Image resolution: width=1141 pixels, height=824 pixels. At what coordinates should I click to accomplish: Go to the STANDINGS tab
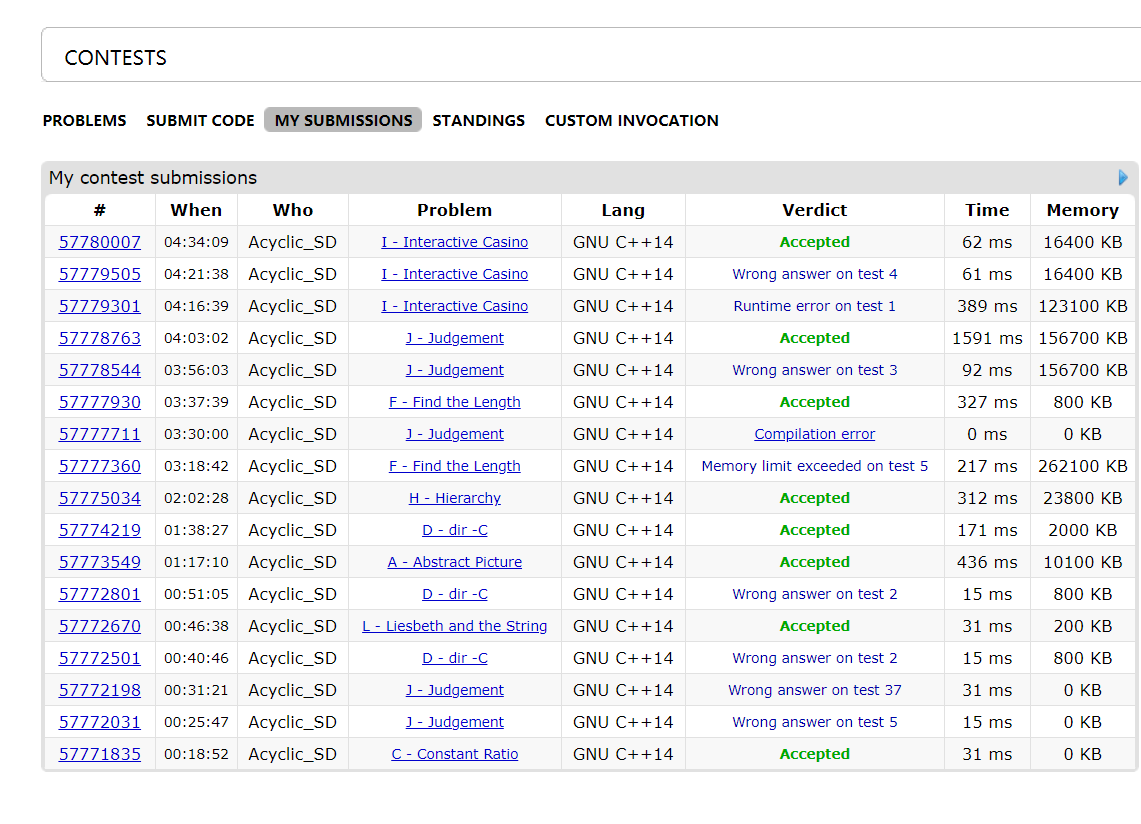pos(478,120)
